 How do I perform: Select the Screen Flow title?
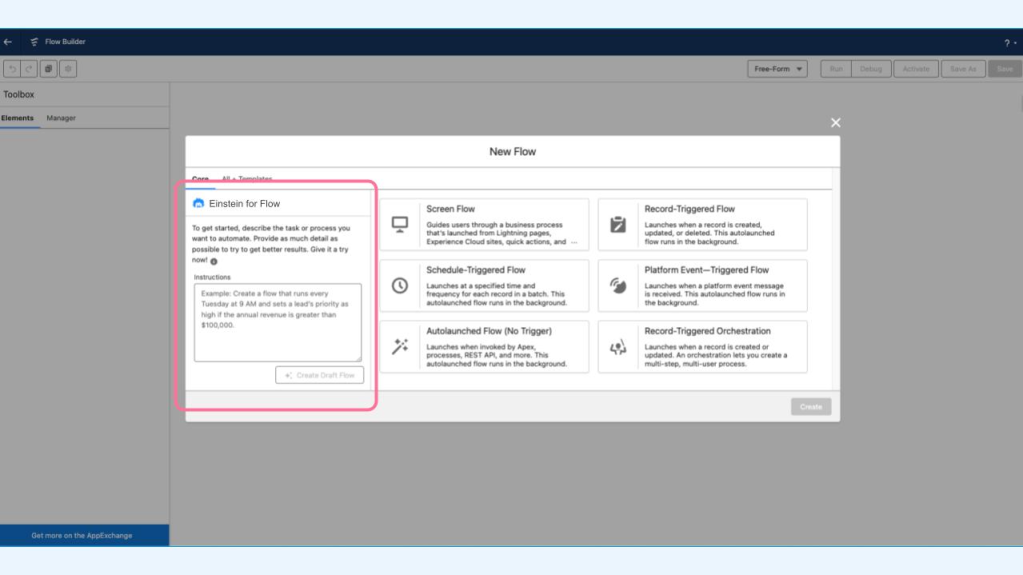tap(450, 209)
